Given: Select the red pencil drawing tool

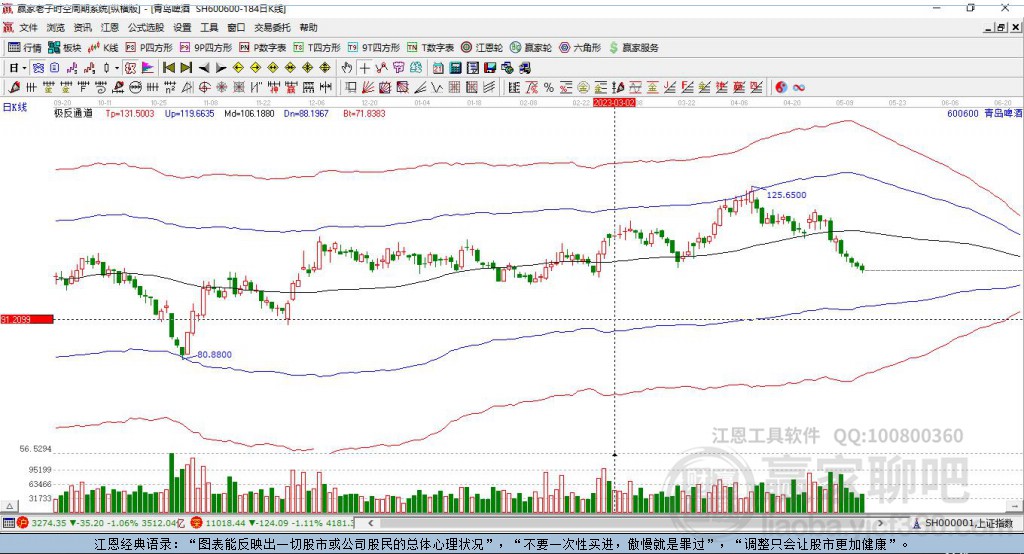Looking at the screenshot, I should pos(14,88).
